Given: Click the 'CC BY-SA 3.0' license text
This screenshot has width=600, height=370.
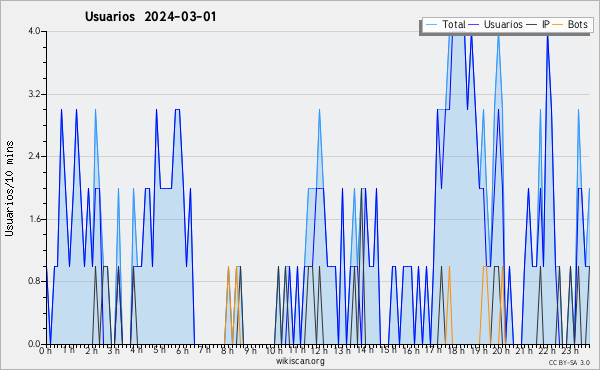Looking at the screenshot, I should point(569,363).
